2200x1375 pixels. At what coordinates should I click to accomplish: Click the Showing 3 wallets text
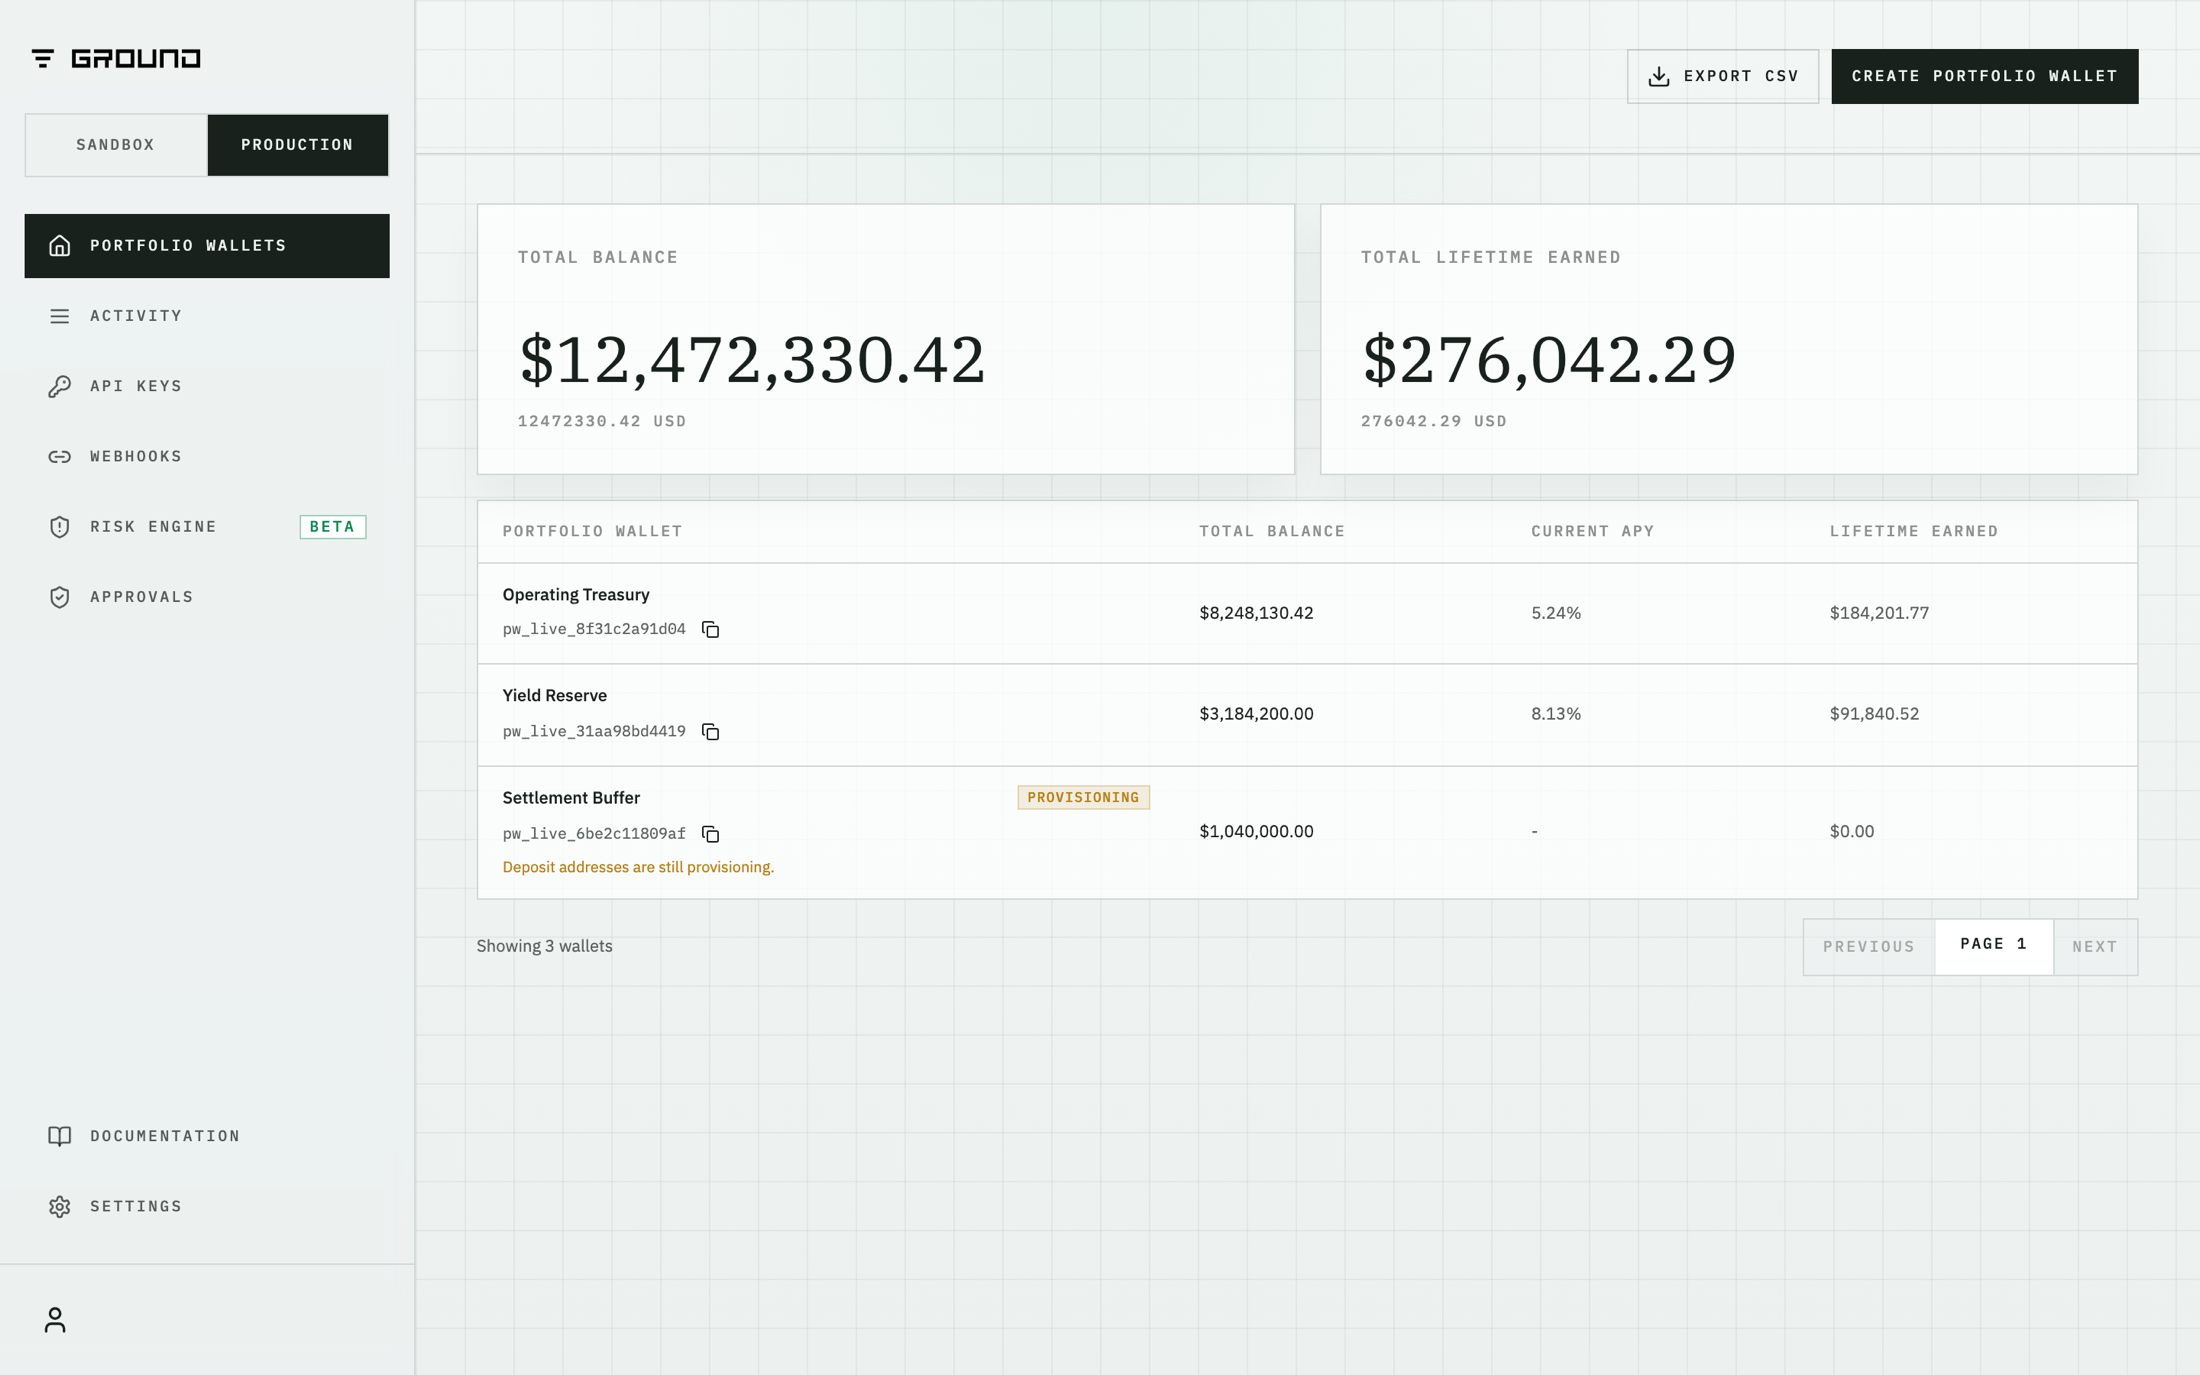[x=544, y=946]
